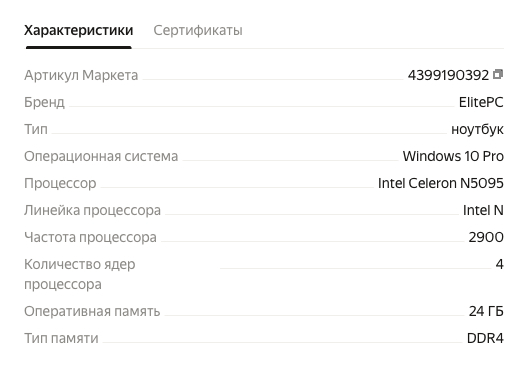Screen dimensions: 528x382
Task: Click the Windows 10 Pro value
Action: click(453, 156)
